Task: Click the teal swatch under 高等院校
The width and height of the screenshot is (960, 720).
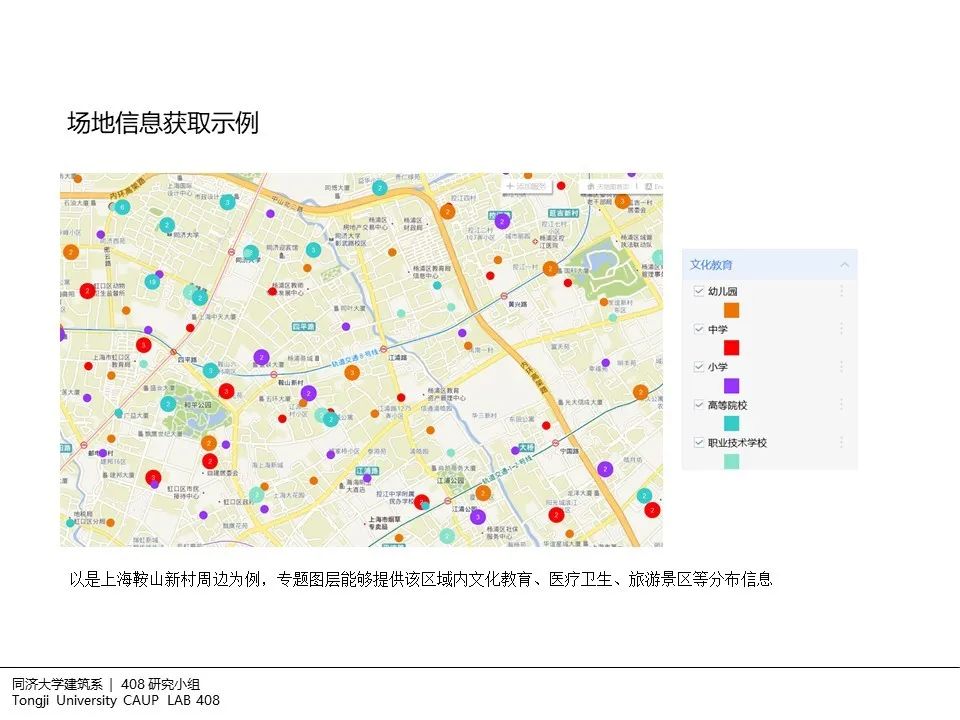Action: coord(731,423)
